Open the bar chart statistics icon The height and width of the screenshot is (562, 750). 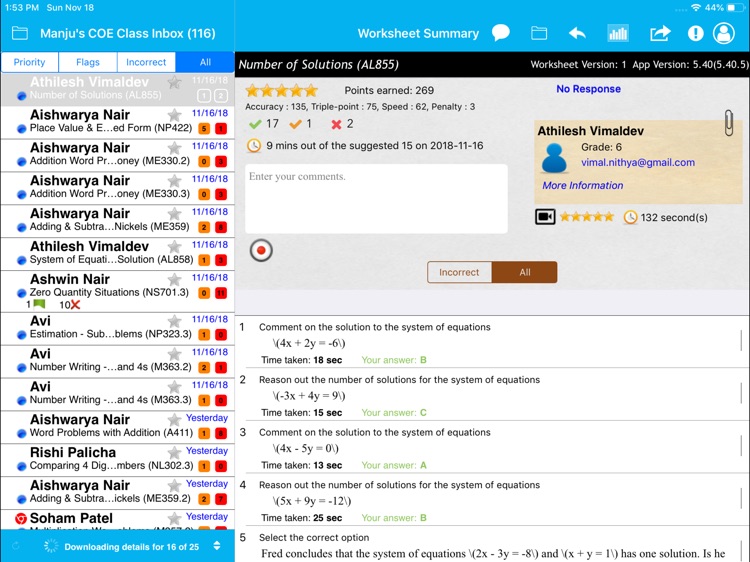pyautogui.click(x=618, y=33)
